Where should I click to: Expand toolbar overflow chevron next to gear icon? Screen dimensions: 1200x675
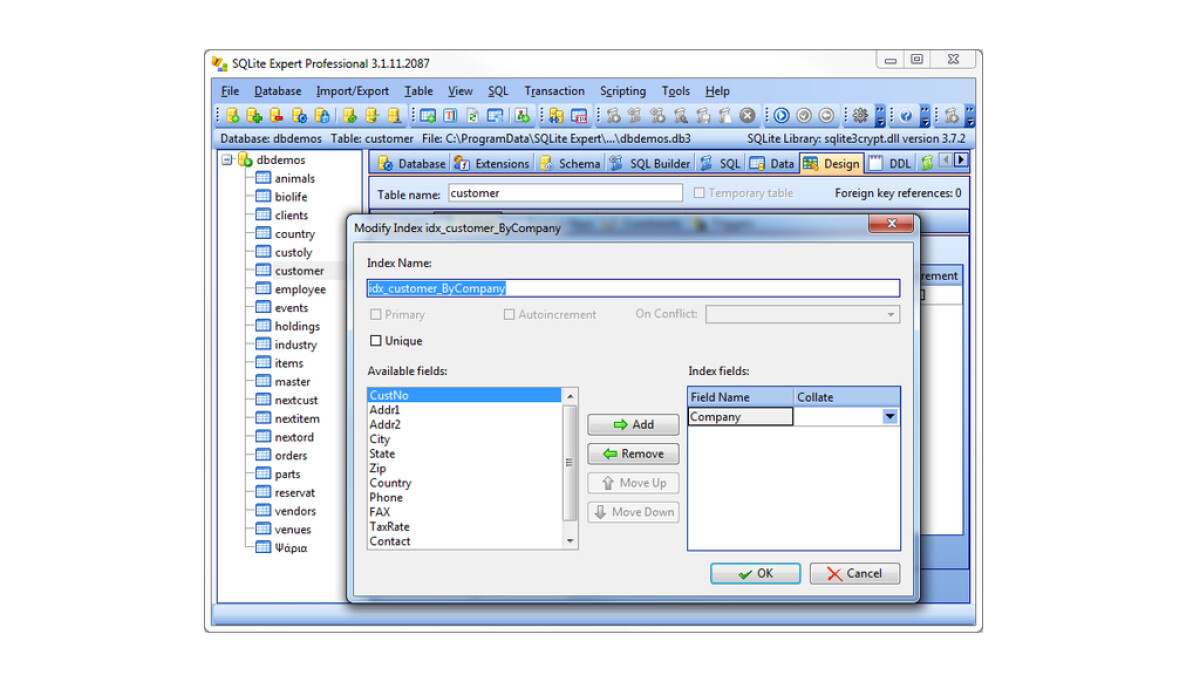(x=880, y=115)
